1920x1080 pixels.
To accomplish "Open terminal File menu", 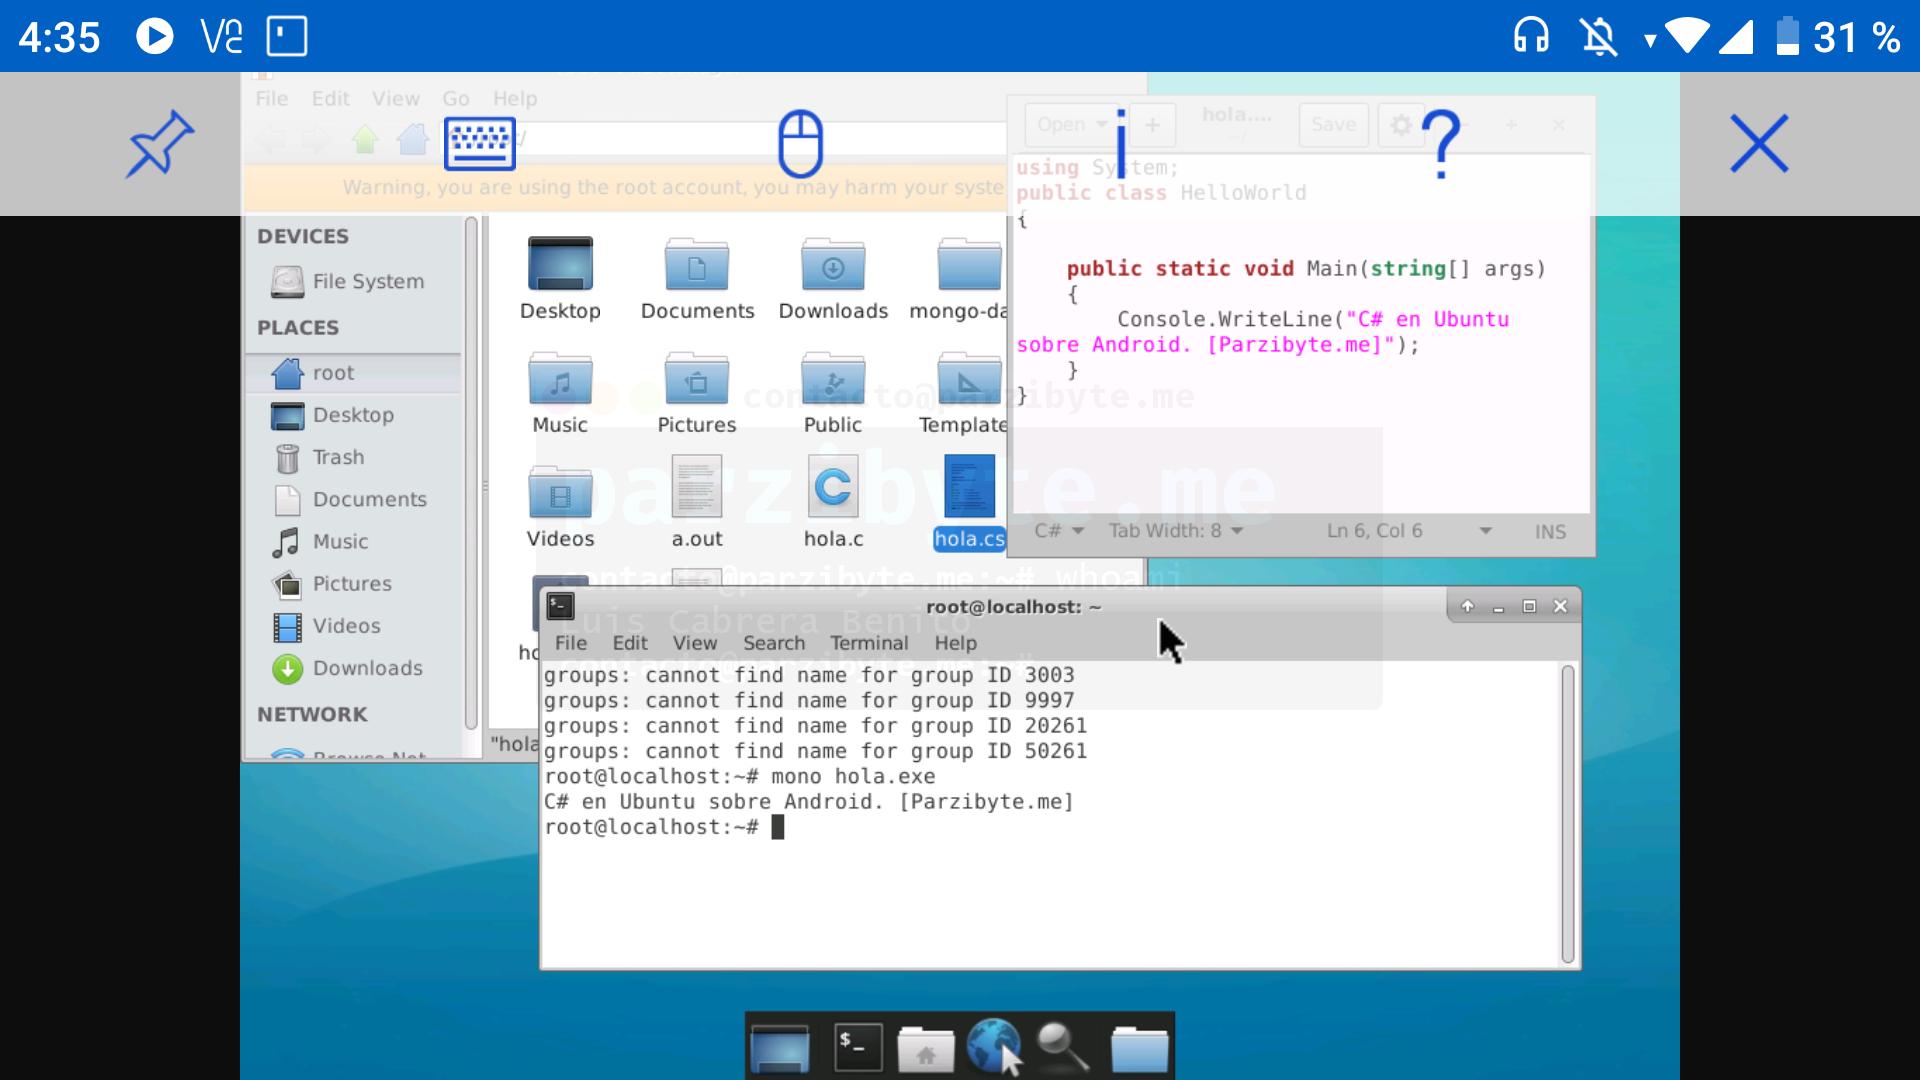I will click(571, 643).
